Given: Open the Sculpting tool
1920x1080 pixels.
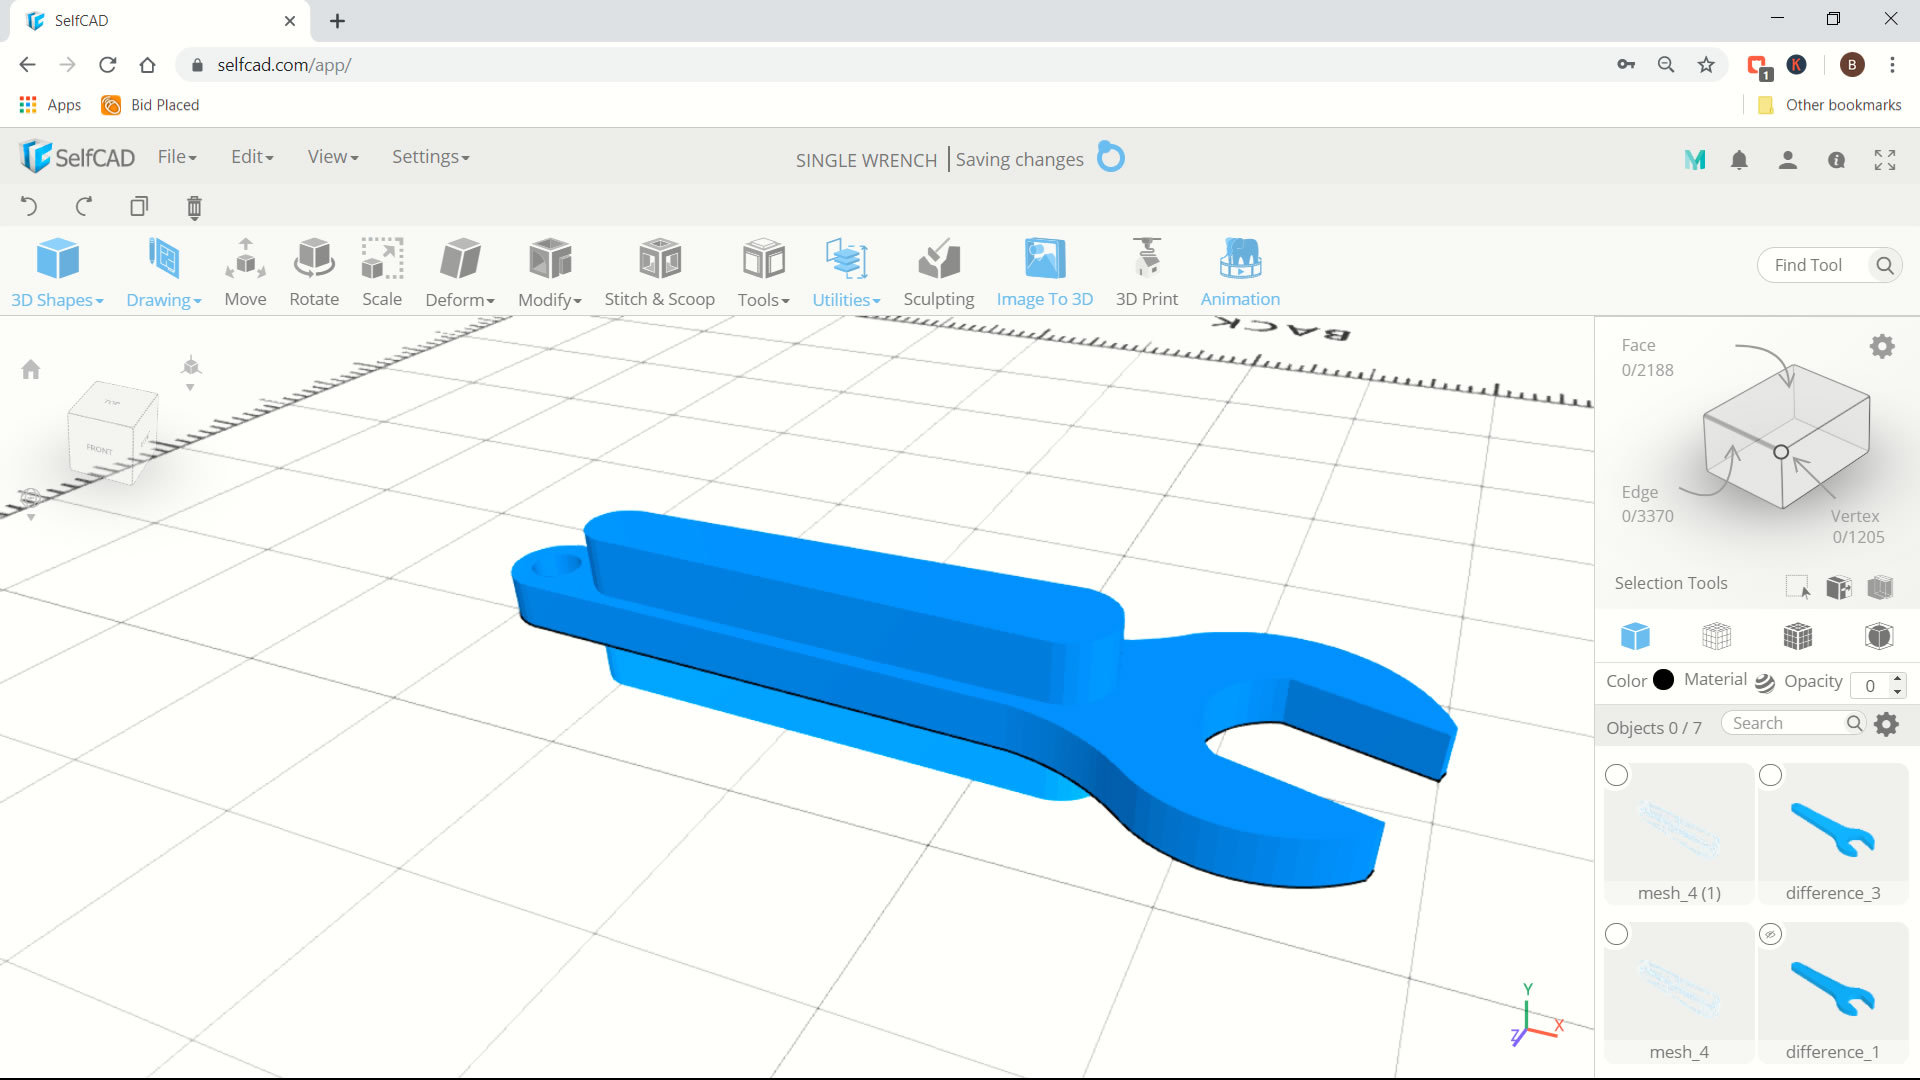Looking at the screenshot, I should tap(938, 272).
